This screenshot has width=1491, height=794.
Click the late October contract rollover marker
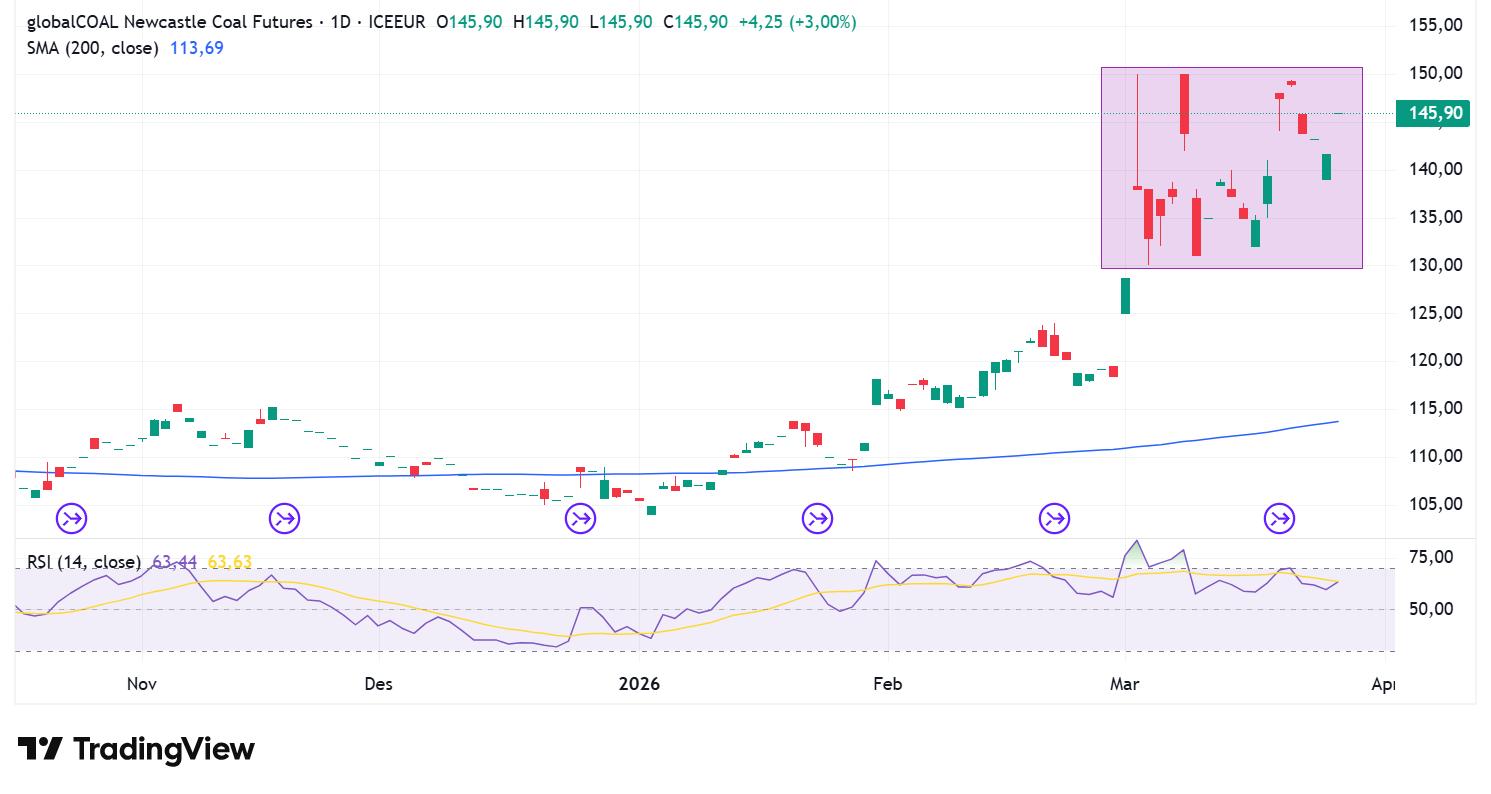tap(72, 518)
